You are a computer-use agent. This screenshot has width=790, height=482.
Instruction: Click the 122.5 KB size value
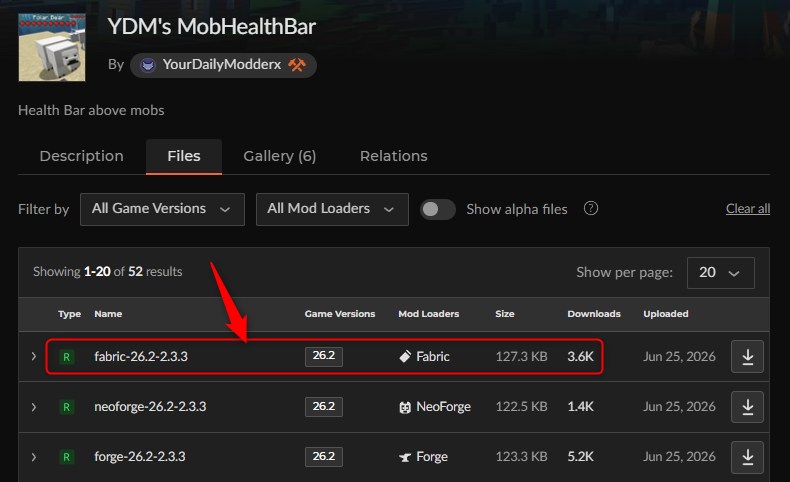(521, 406)
